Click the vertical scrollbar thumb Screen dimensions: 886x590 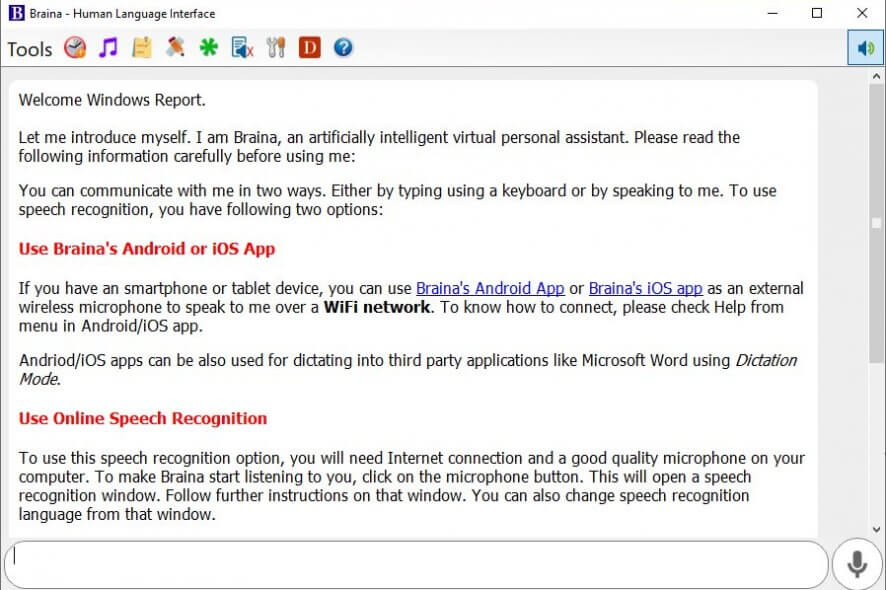coord(877,224)
